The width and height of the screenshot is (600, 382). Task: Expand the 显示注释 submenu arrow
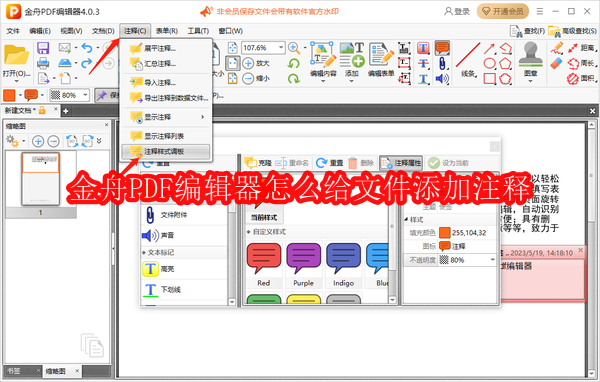point(202,117)
